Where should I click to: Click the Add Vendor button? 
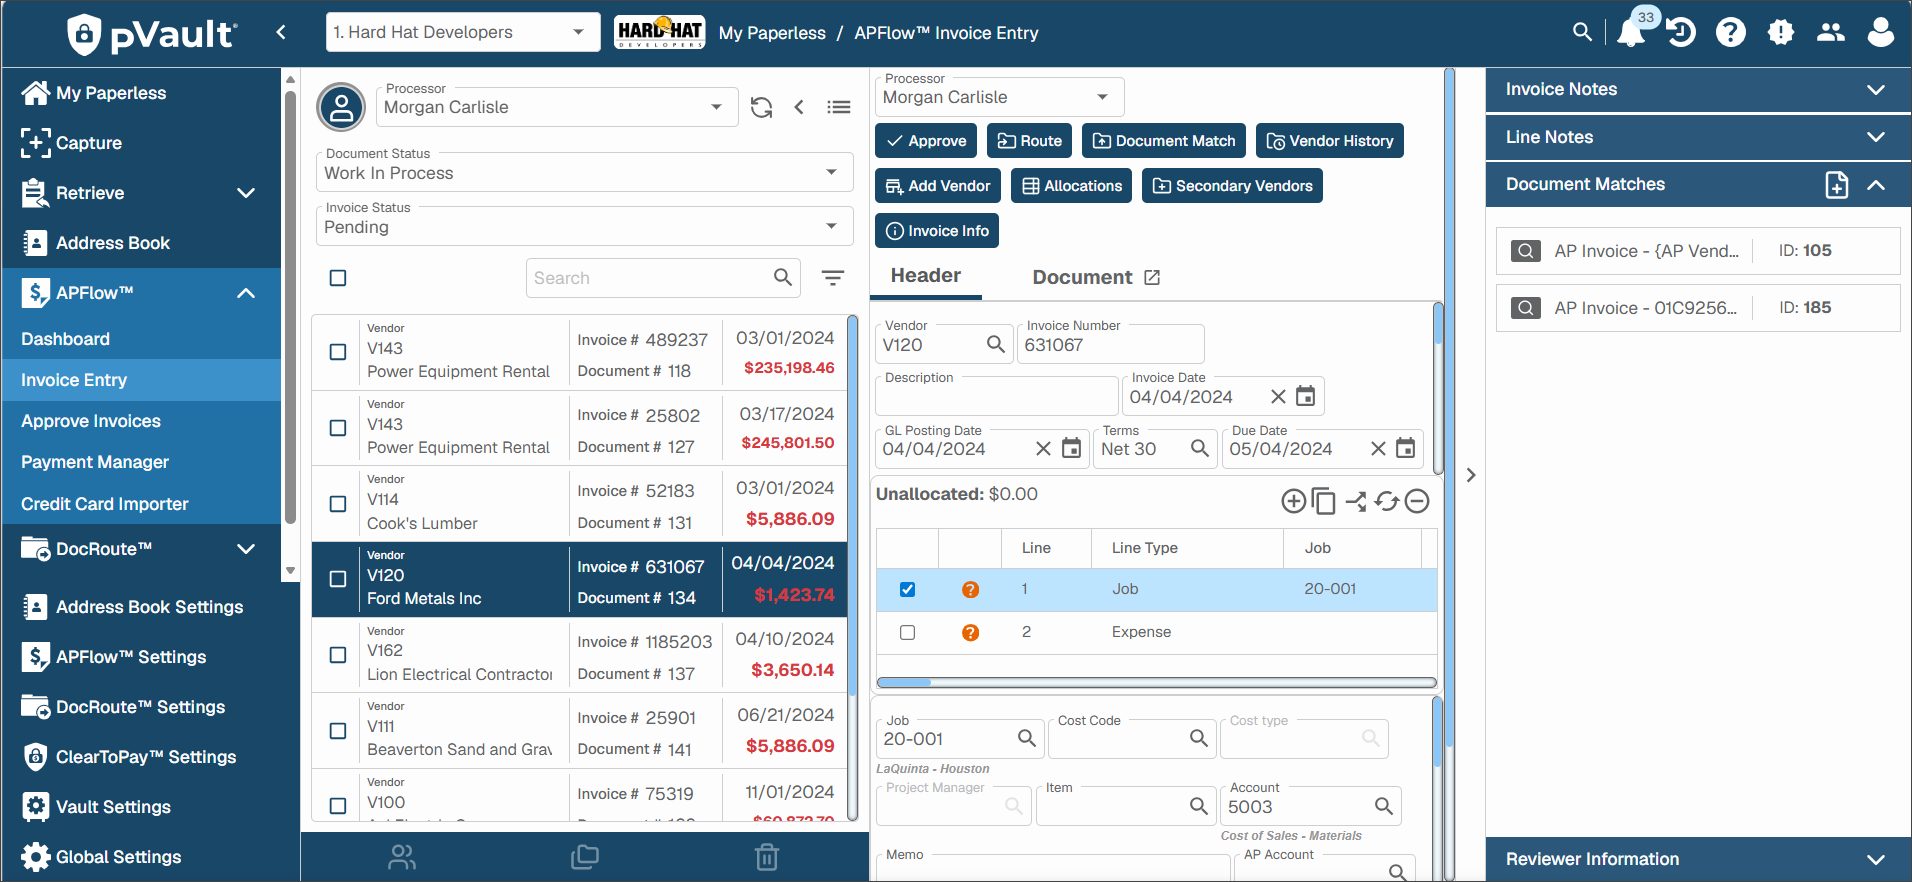click(938, 186)
